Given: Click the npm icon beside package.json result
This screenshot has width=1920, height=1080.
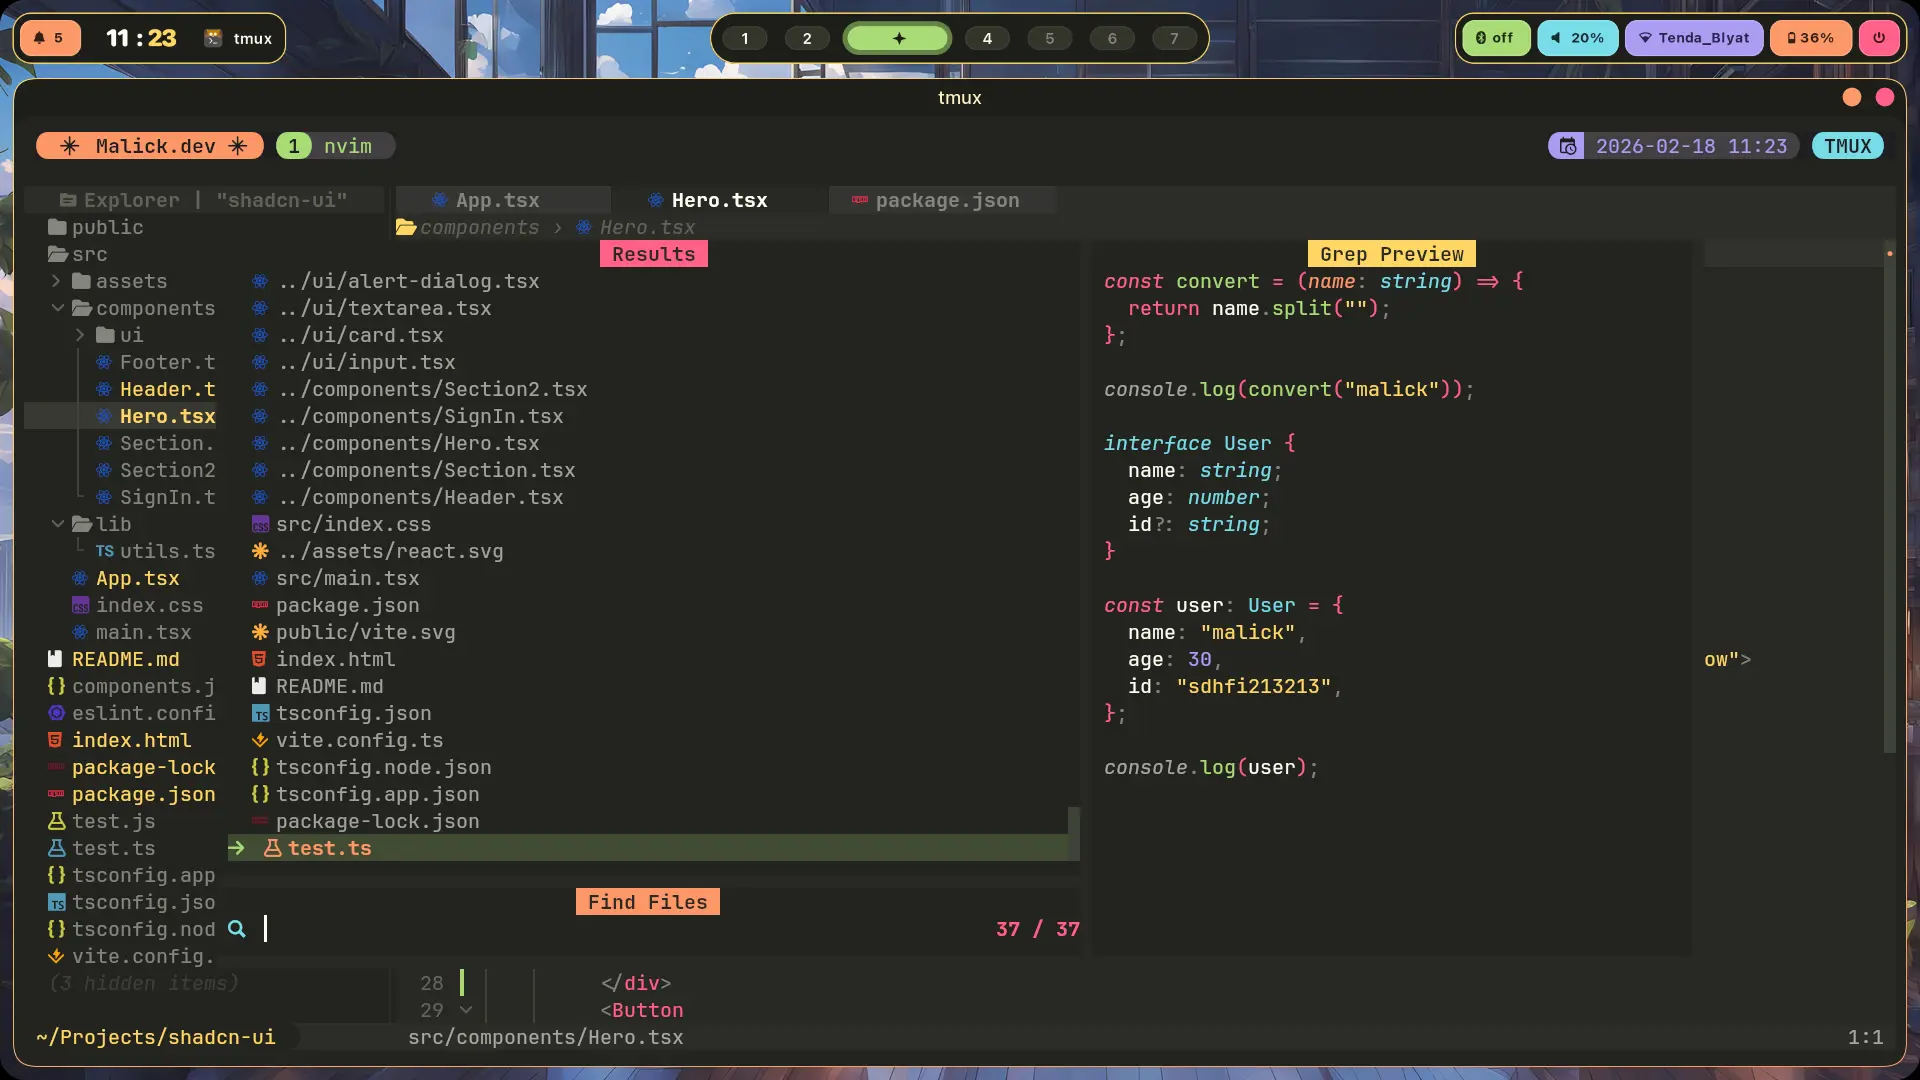Looking at the screenshot, I should [260, 606].
